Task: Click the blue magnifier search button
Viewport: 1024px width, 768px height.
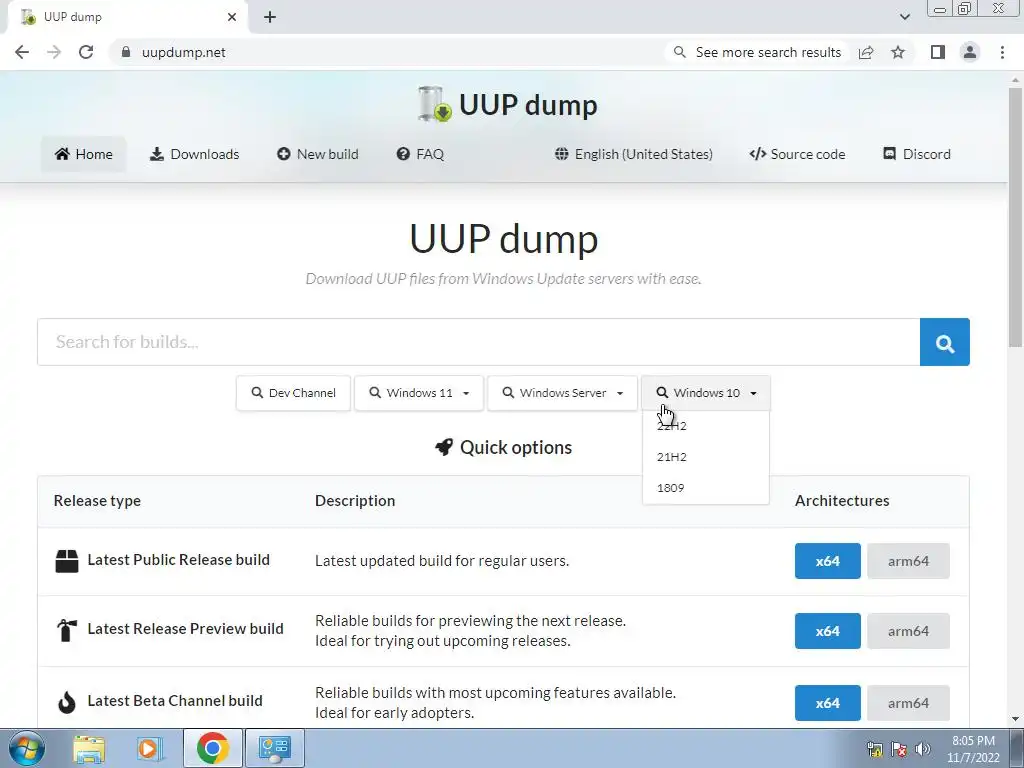Action: point(945,342)
